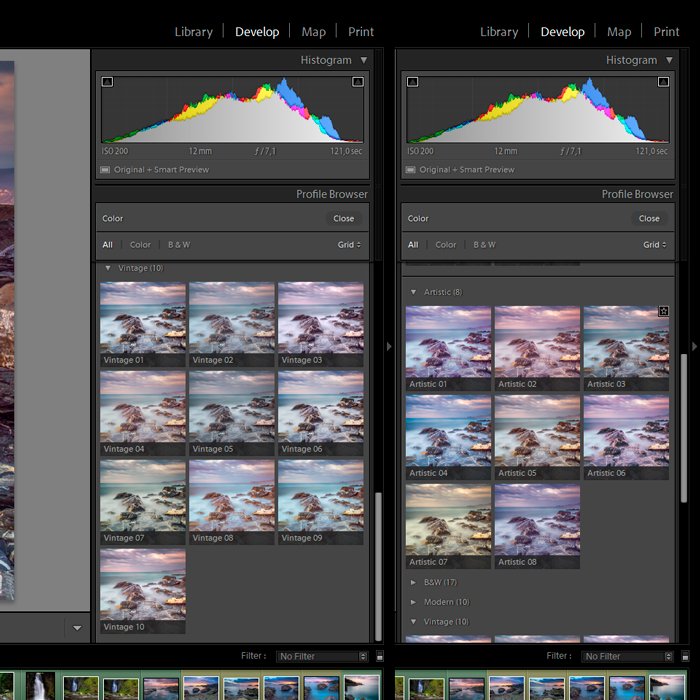Click the left Profile Browser panel title

click(x=332, y=194)
